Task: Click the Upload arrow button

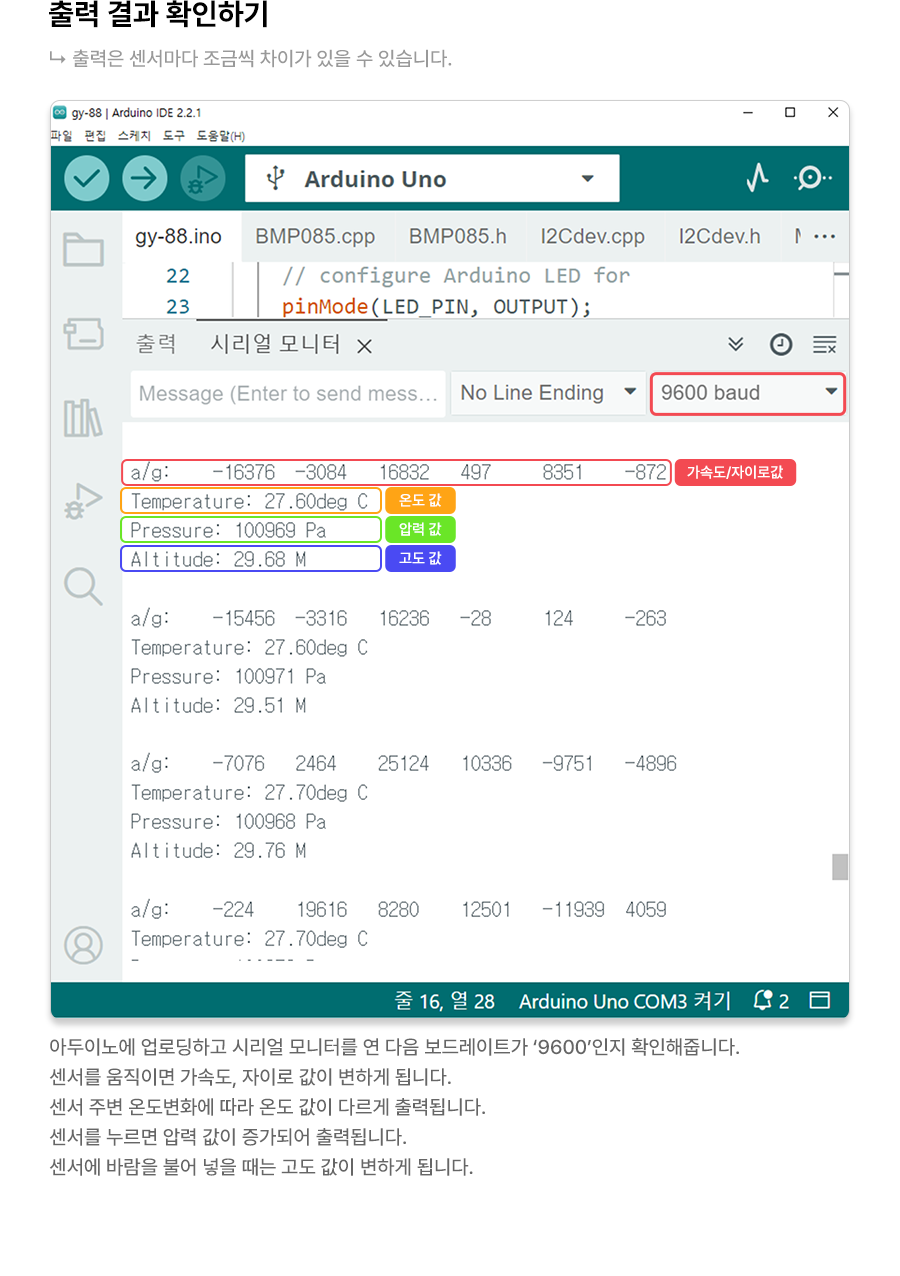Action: tap(145, 179)
